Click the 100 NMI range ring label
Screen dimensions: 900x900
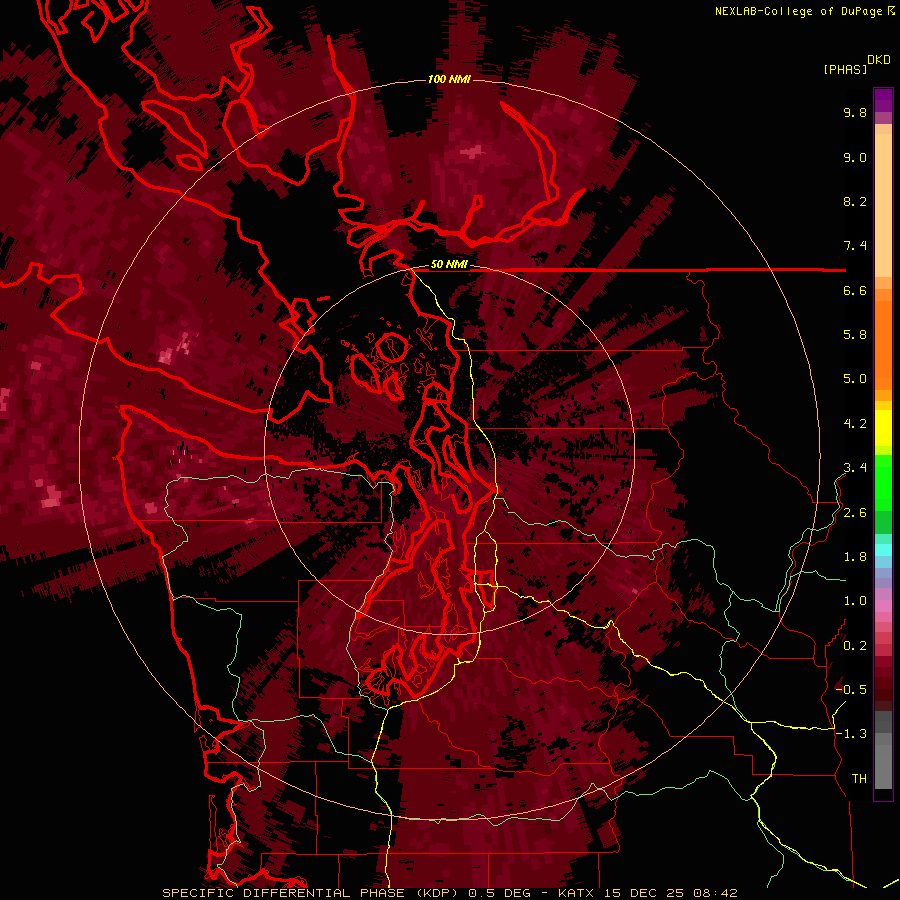(x=449, y=79)
